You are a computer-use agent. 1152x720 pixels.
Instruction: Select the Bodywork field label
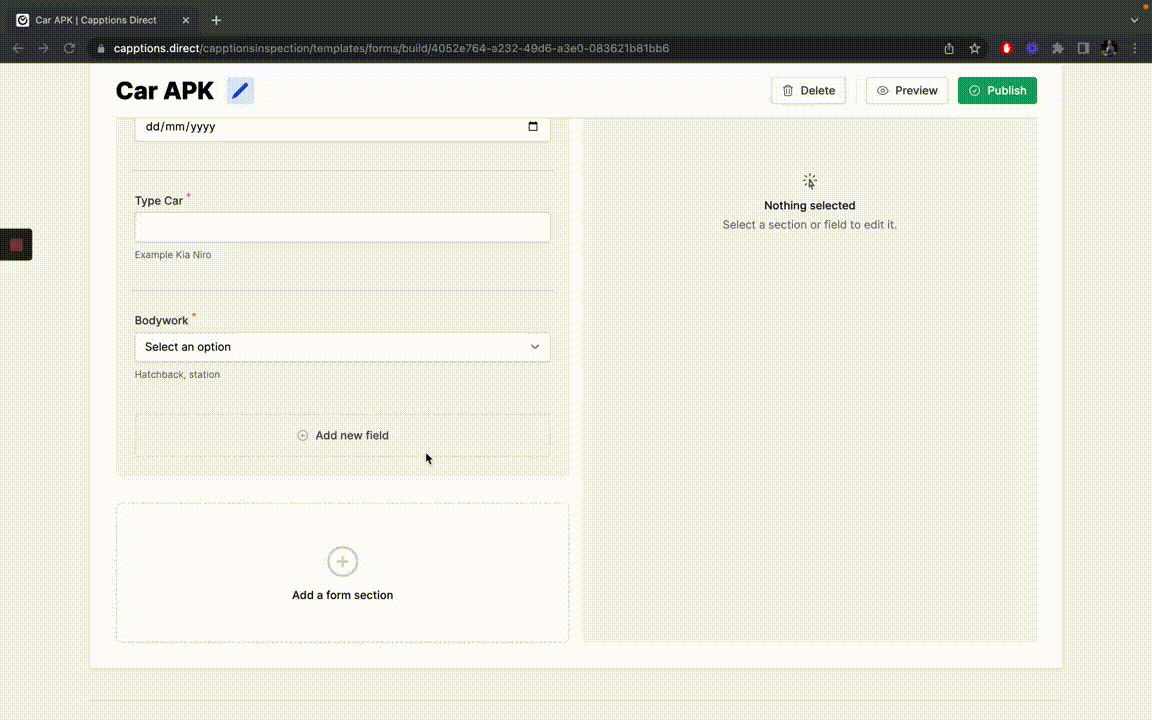(x=162, y=320)
